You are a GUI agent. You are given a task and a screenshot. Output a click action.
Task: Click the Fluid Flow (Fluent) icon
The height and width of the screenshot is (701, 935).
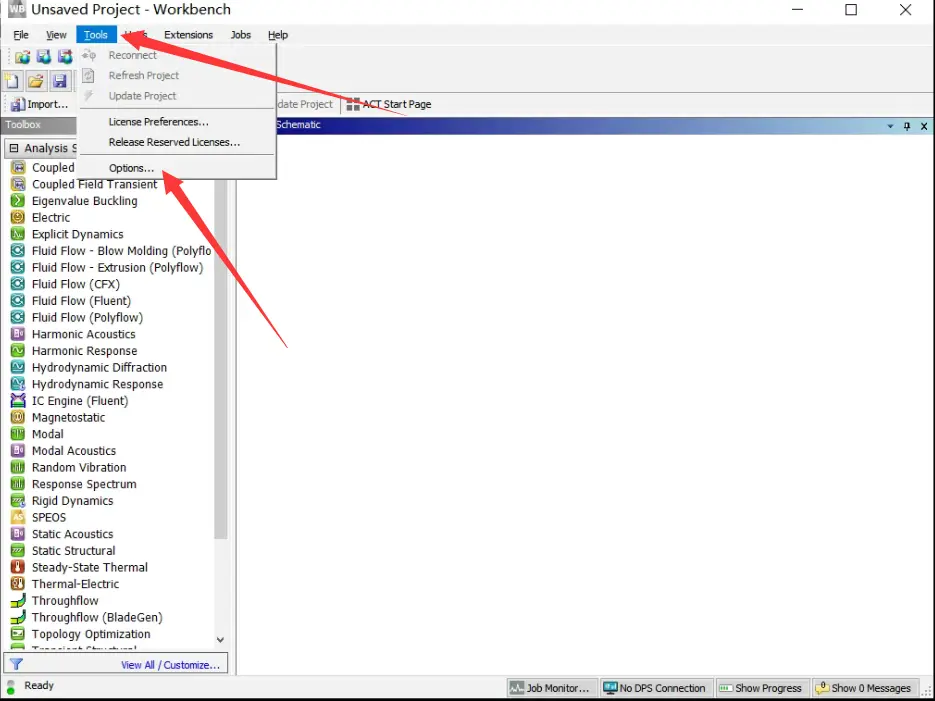(18, 301)
